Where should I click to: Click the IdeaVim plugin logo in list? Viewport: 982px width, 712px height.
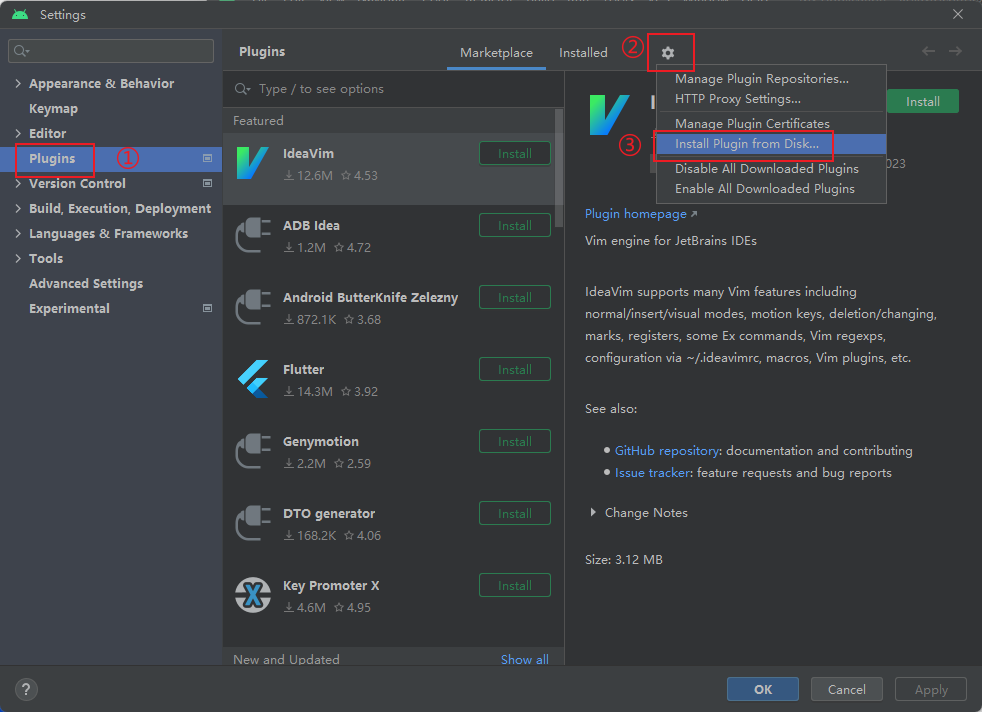[252, 163]
